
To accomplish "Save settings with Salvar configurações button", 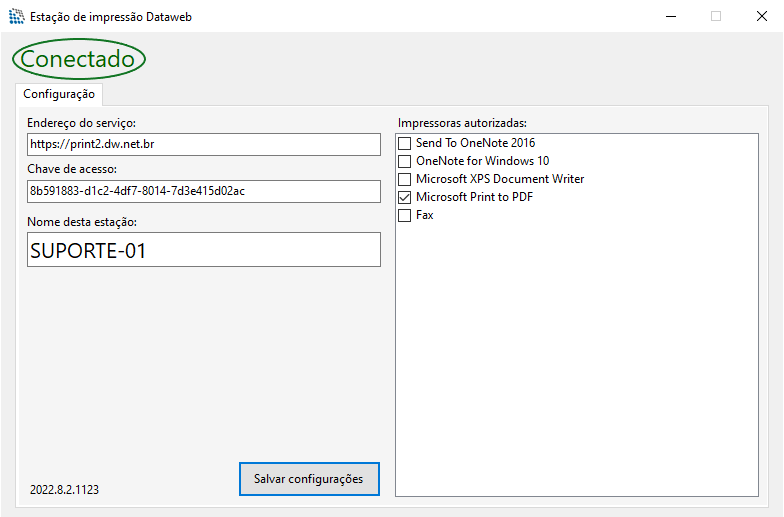I will click(309, 479).
